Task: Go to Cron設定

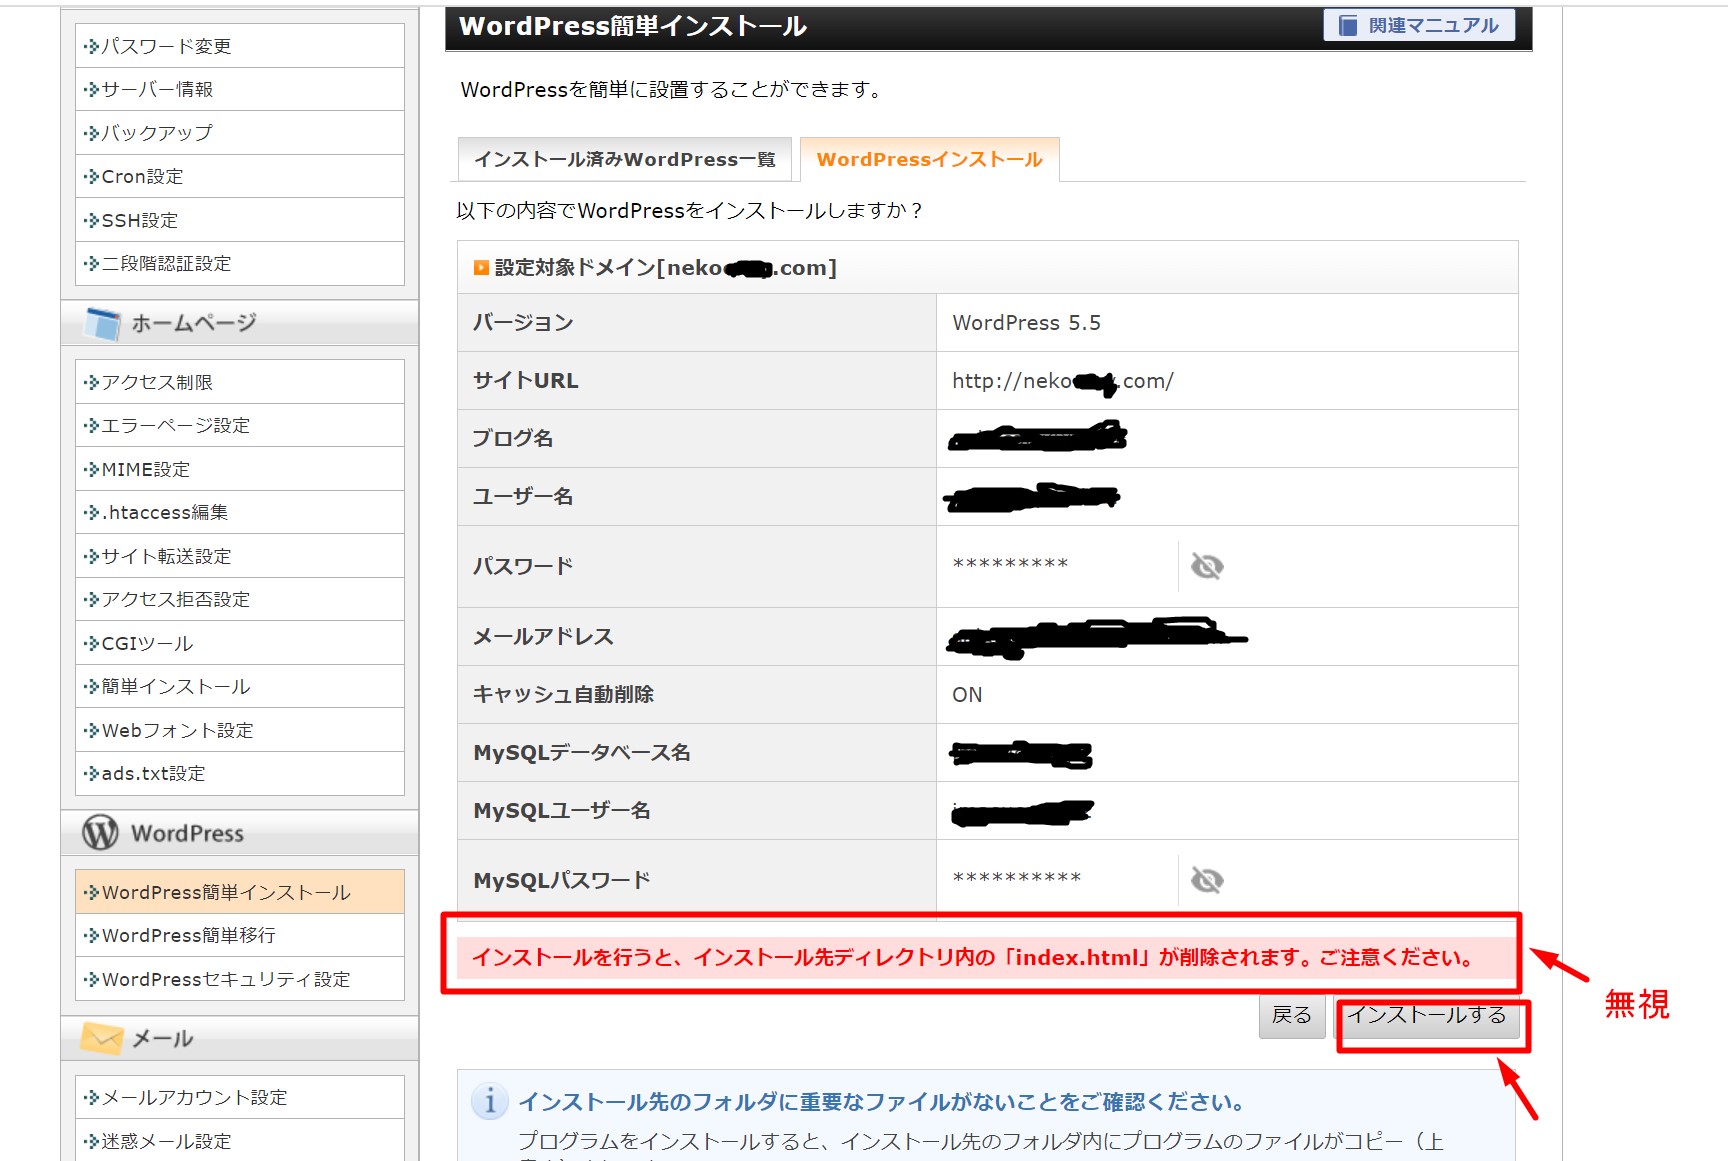Action: [240, 176]
